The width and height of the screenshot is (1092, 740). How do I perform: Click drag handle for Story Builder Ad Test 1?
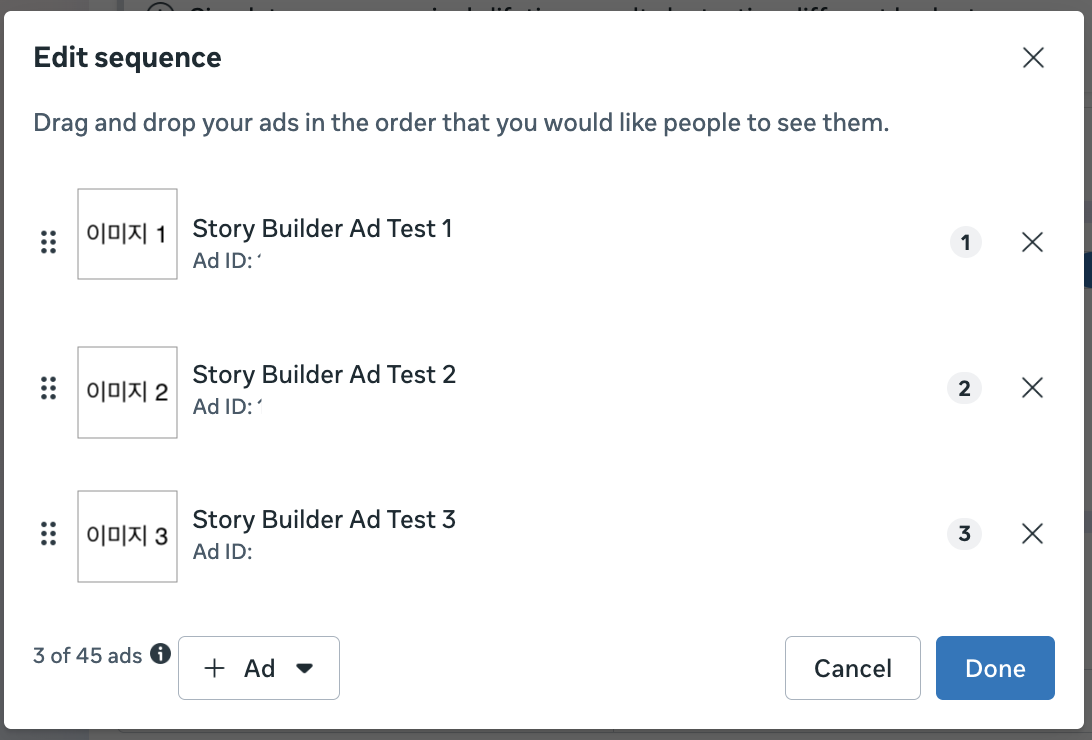pos(48,242)
